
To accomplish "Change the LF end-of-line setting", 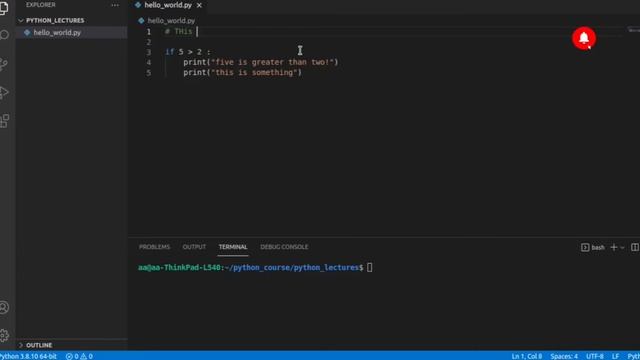I will pos(616,356).
